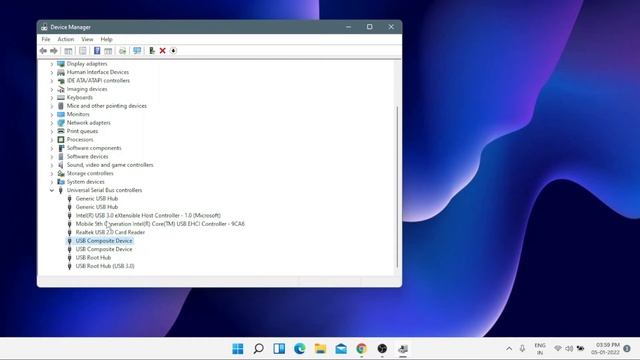640x360 pixels.
Task: Click the Processors category icon
Action: tap(61, 140)
